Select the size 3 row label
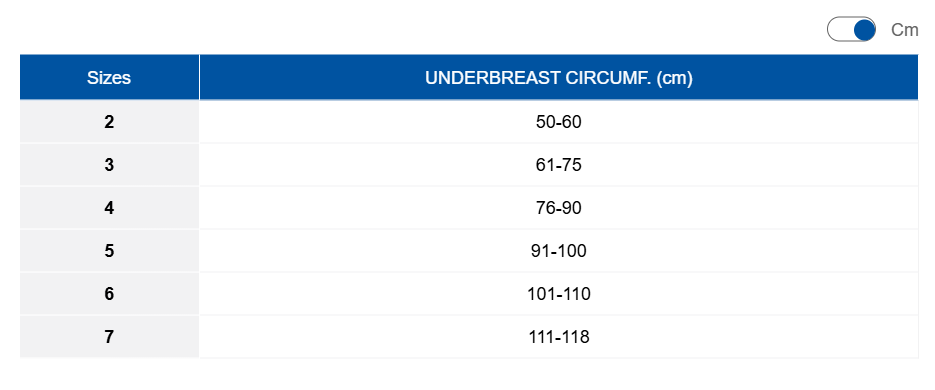 tap(109, 165)
